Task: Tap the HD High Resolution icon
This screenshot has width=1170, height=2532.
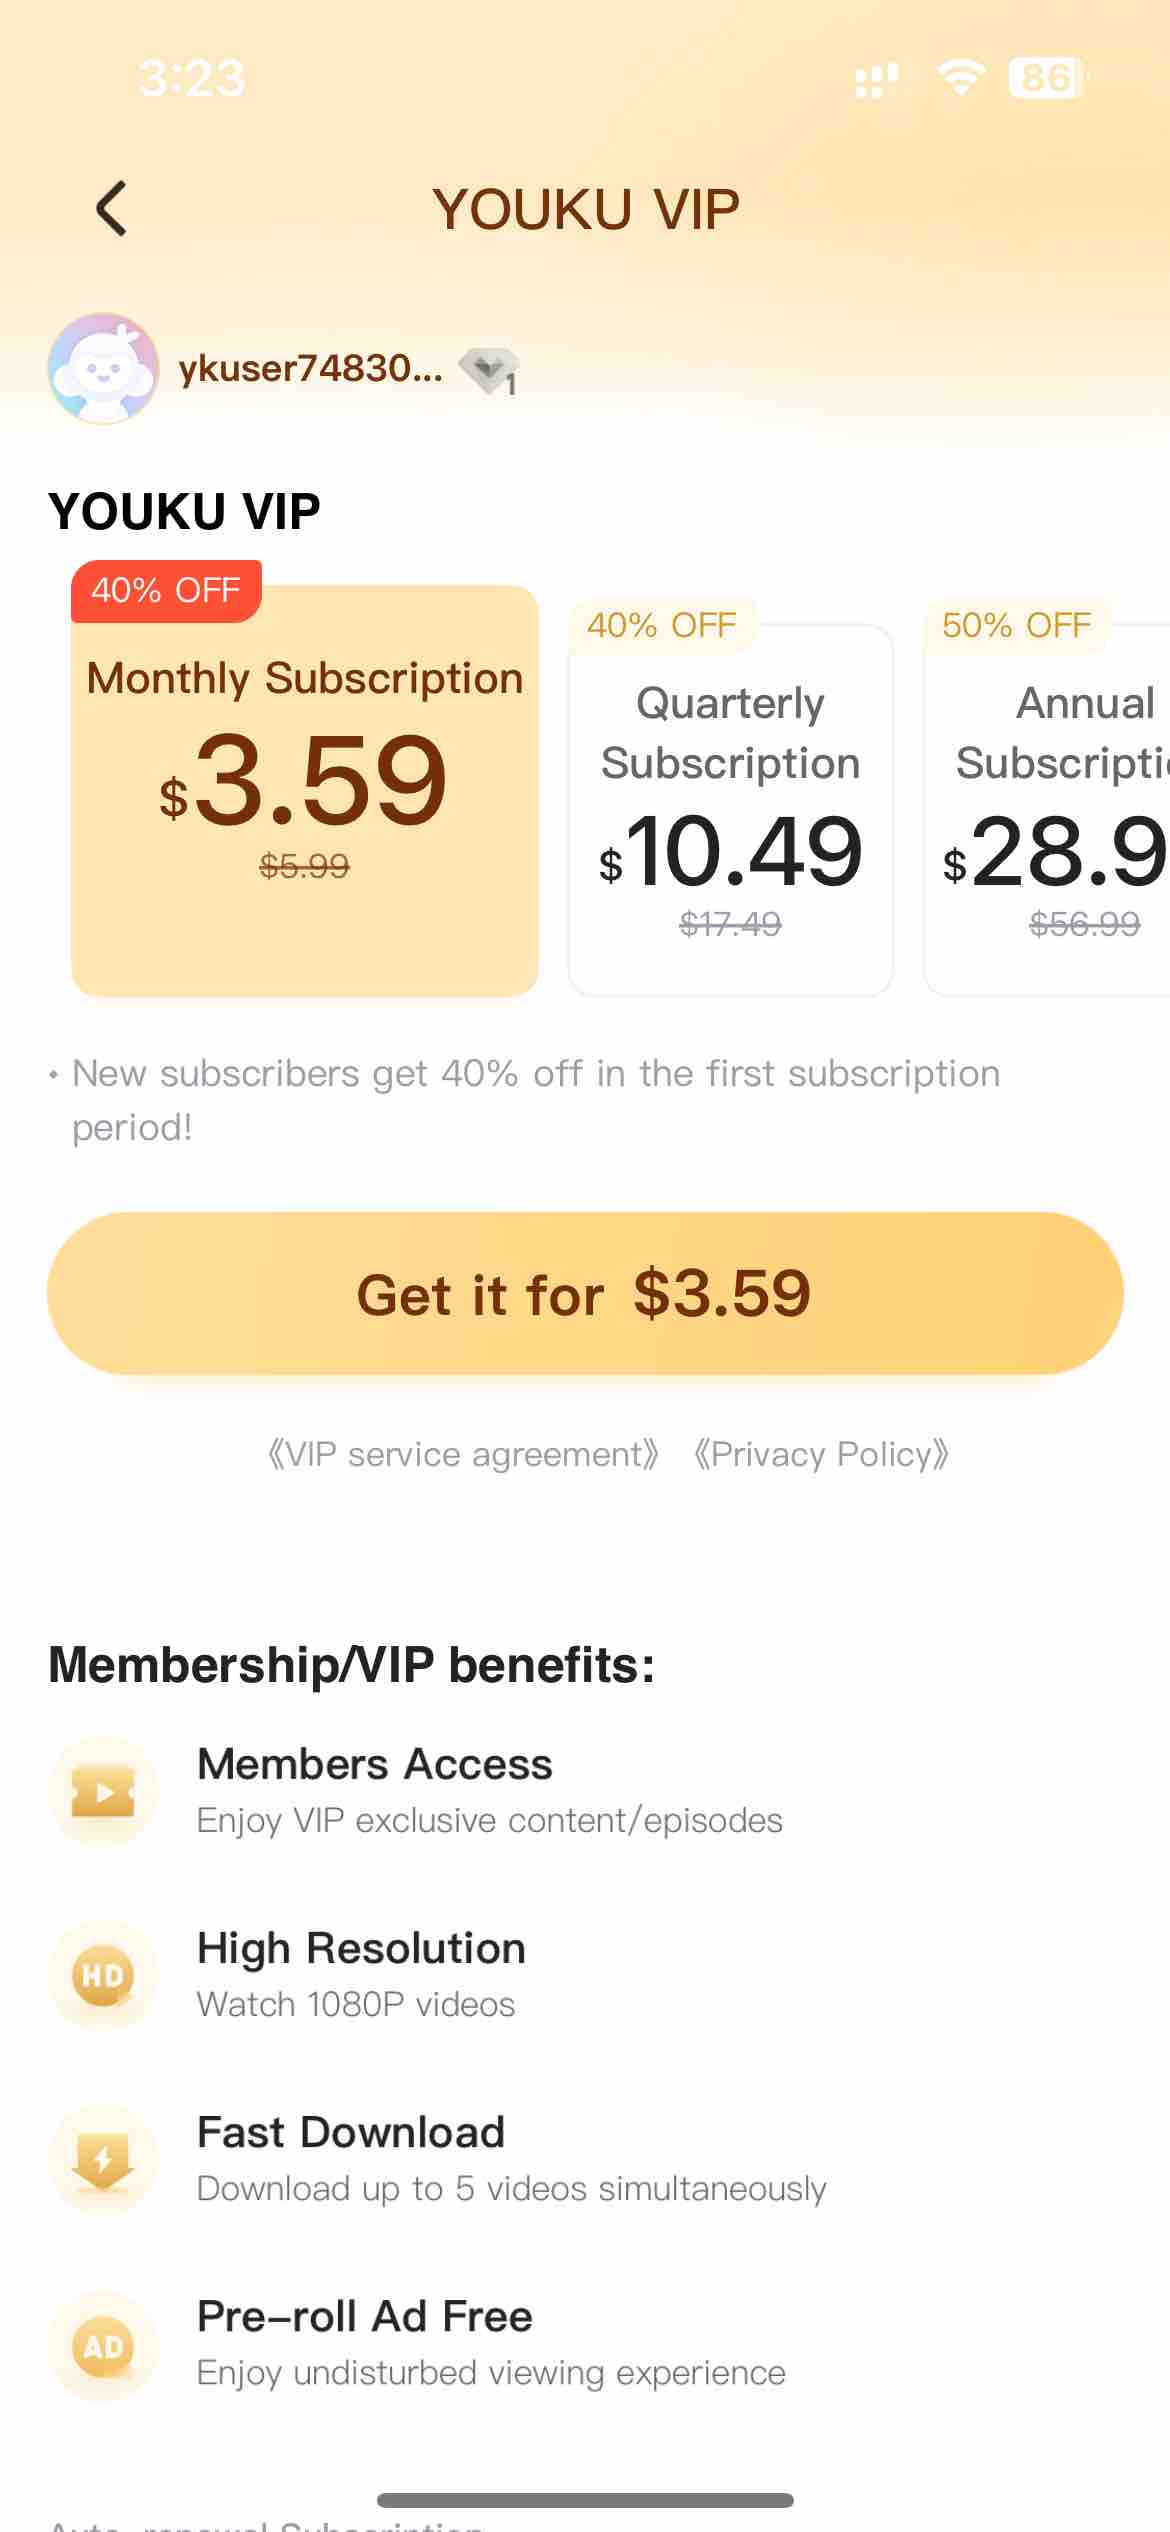Action: coord(103,1975)
